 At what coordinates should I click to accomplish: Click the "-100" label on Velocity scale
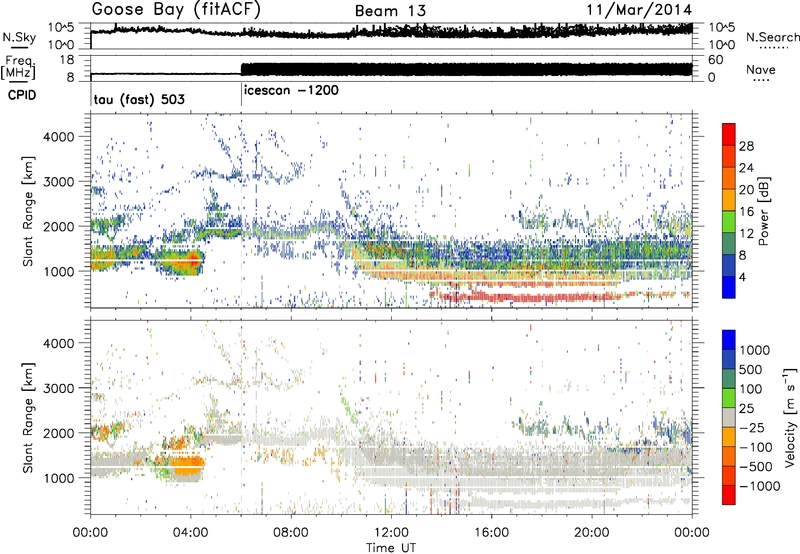click(756, 447)
